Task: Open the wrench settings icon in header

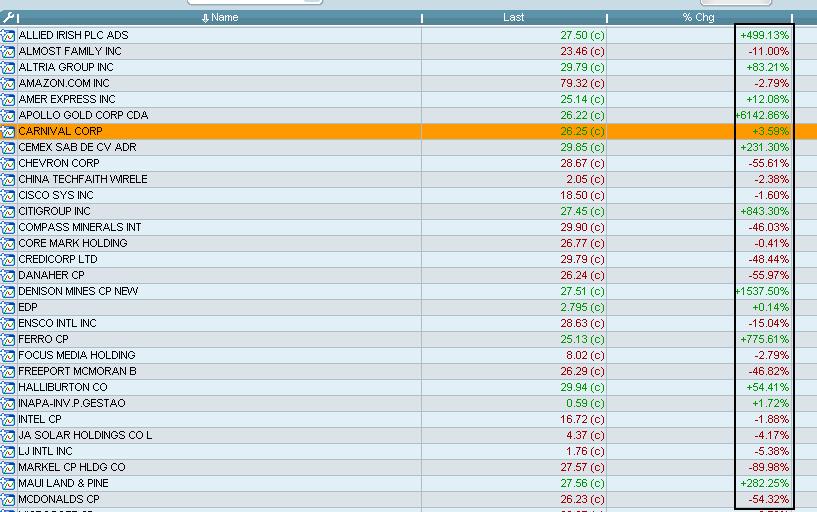Action: pyautogui.click(x=8, y=17)
